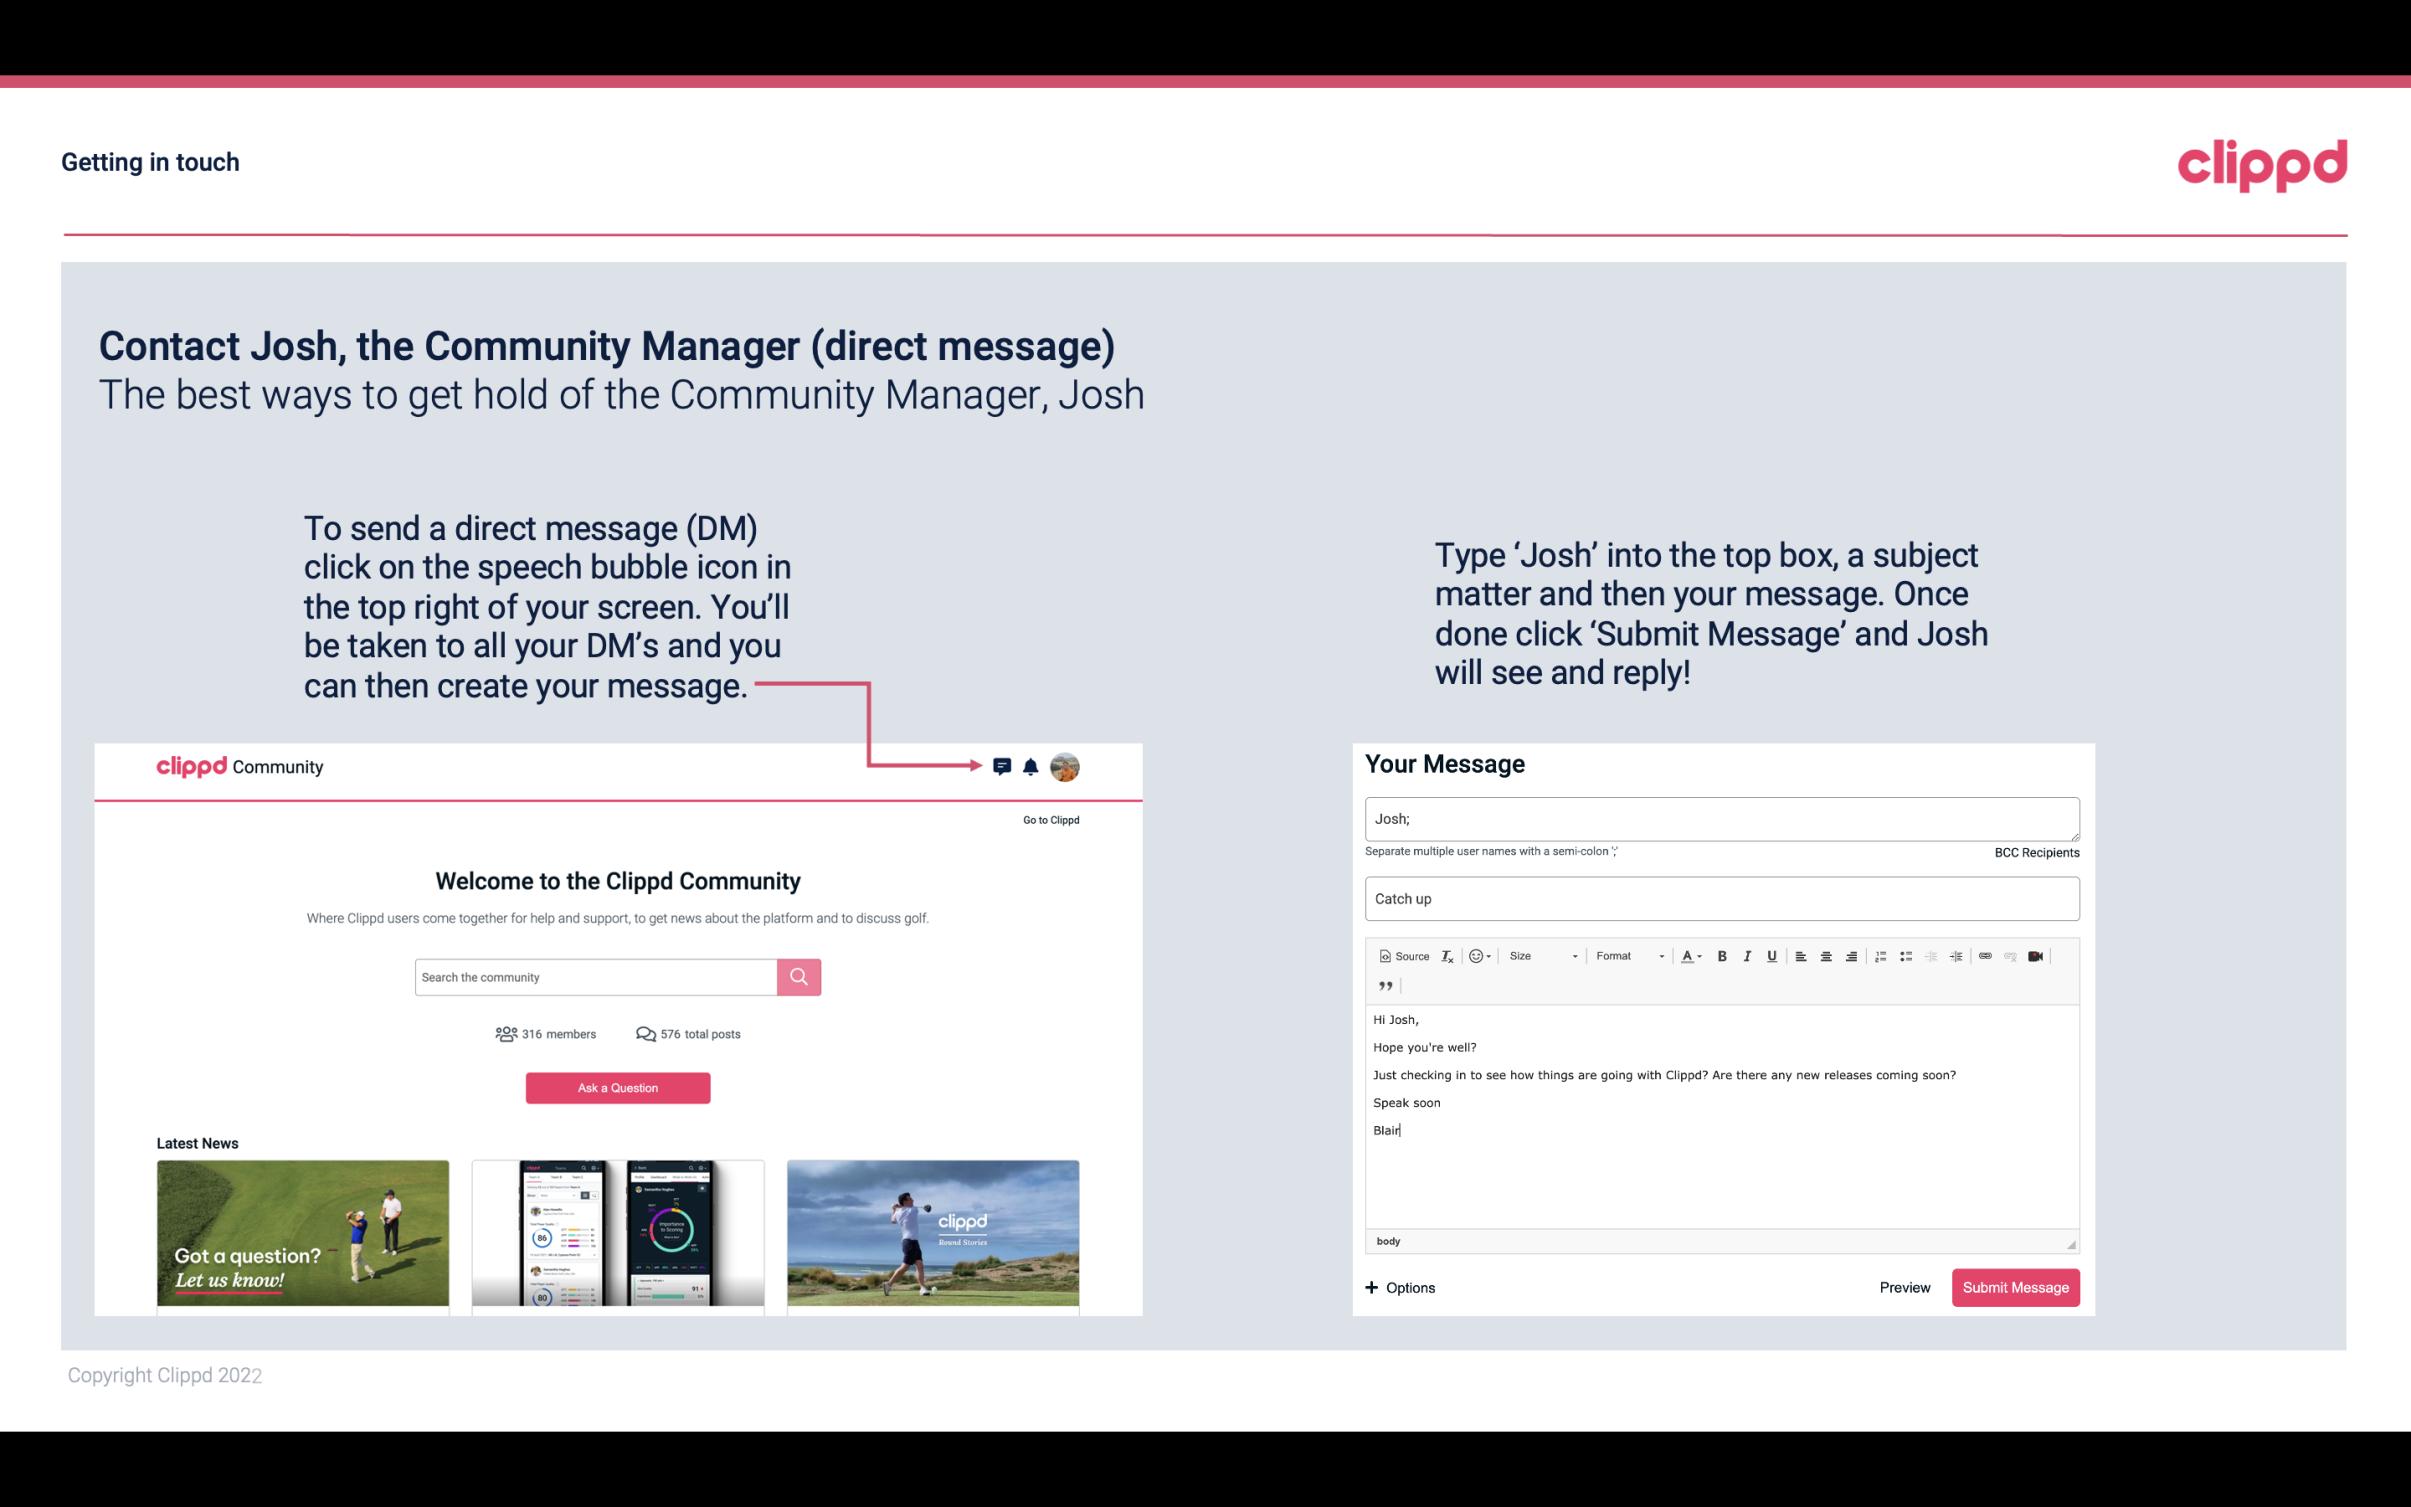The image size is (2411, 1507).
Task: Click the Go to Clippd link
Action: 1047,819
